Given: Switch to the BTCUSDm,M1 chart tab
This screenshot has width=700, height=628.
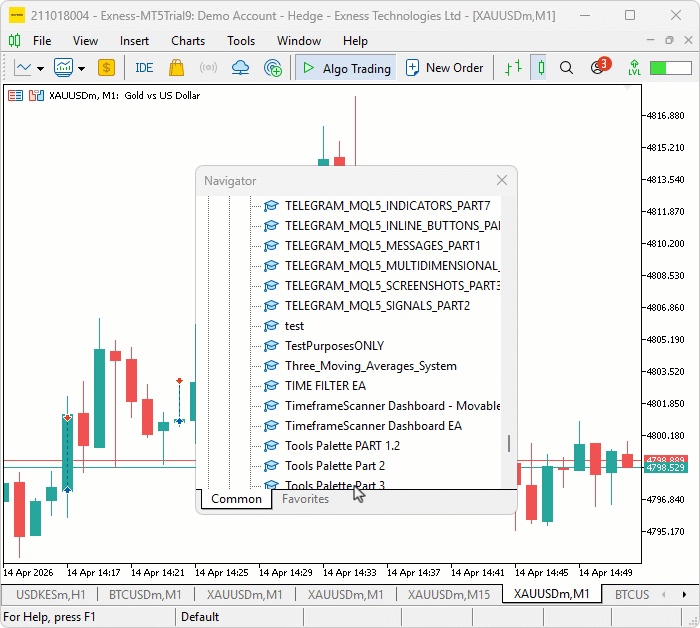Looking at the screenshot, I should [x=145, y=595].
